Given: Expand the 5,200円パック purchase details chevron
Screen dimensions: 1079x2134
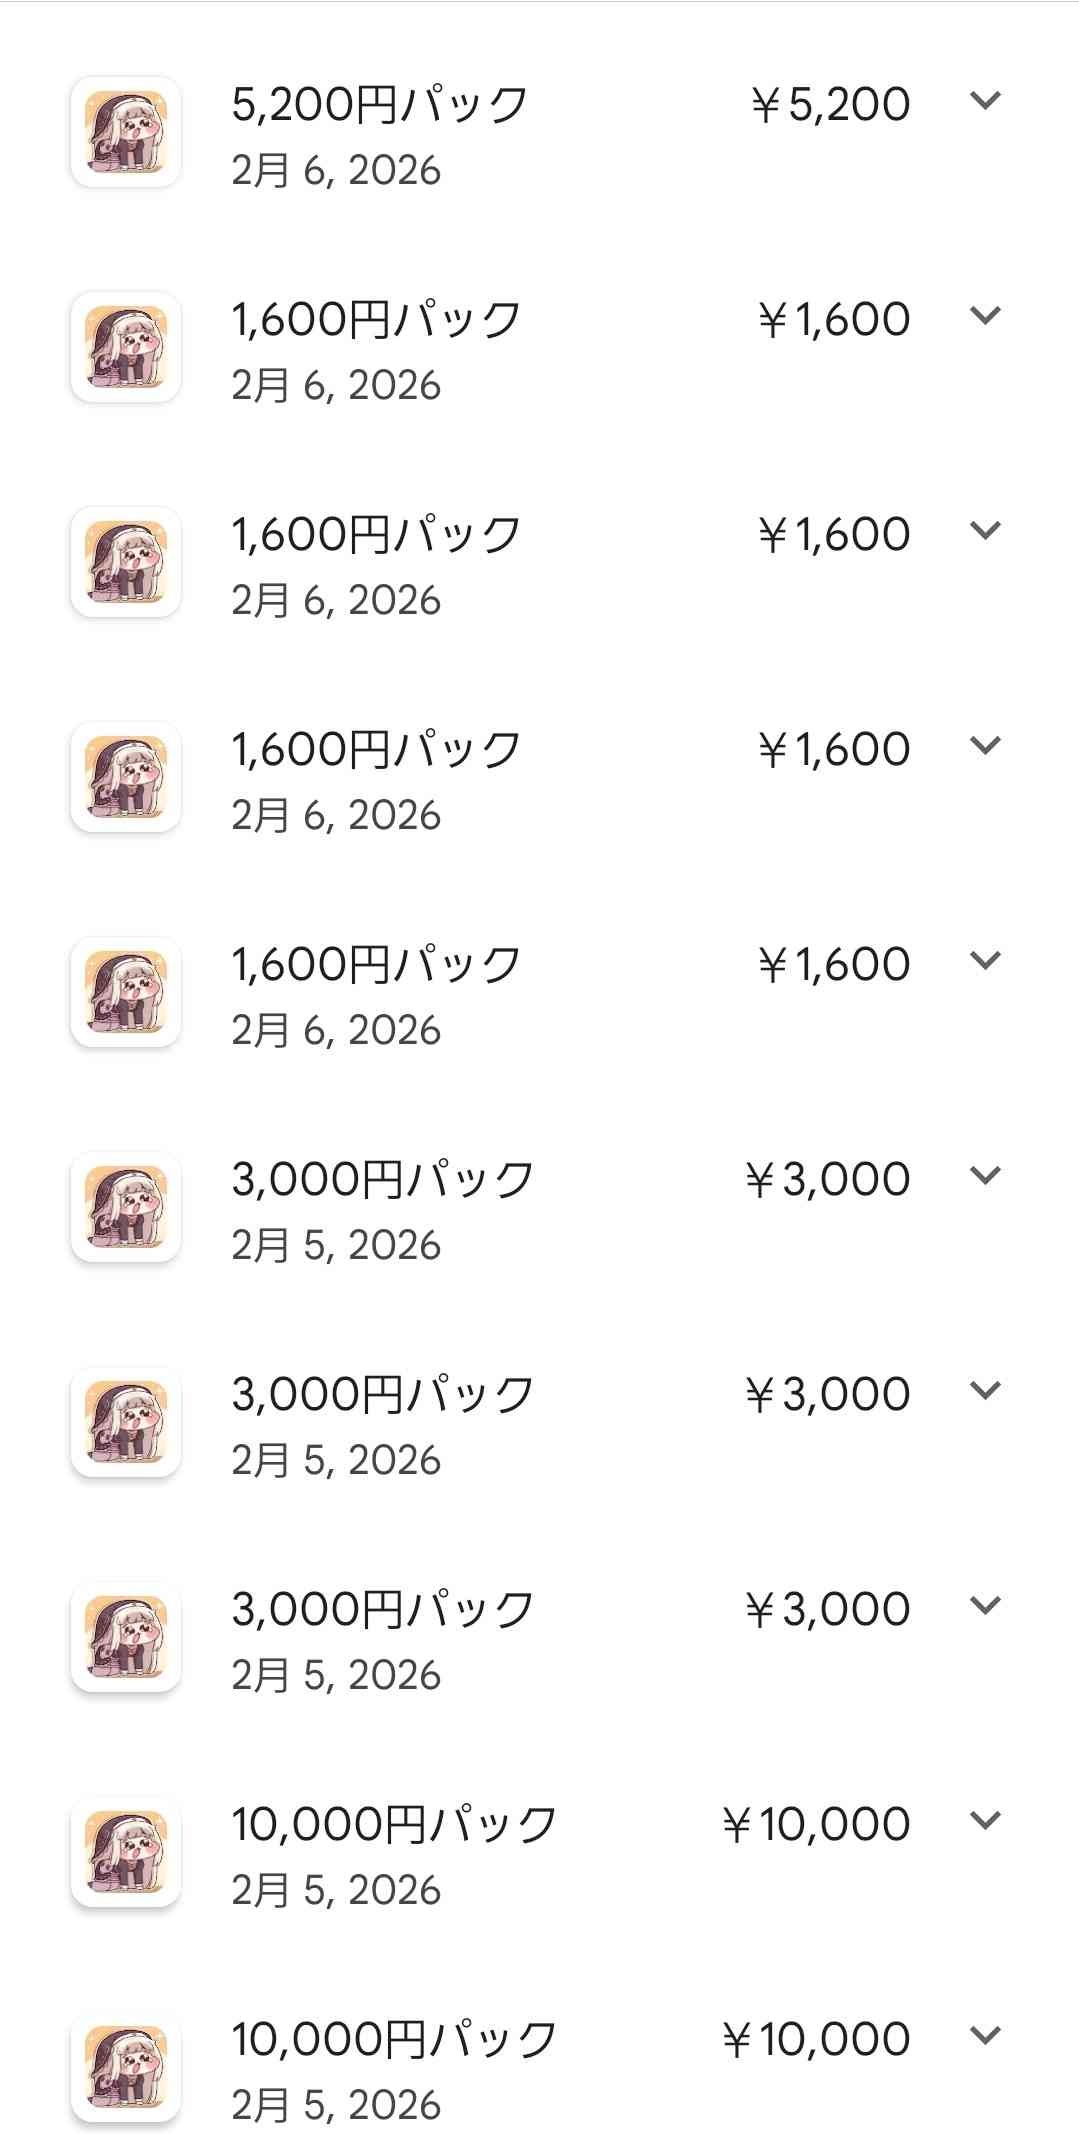Looking at the screenshot, I should point(986,100).
